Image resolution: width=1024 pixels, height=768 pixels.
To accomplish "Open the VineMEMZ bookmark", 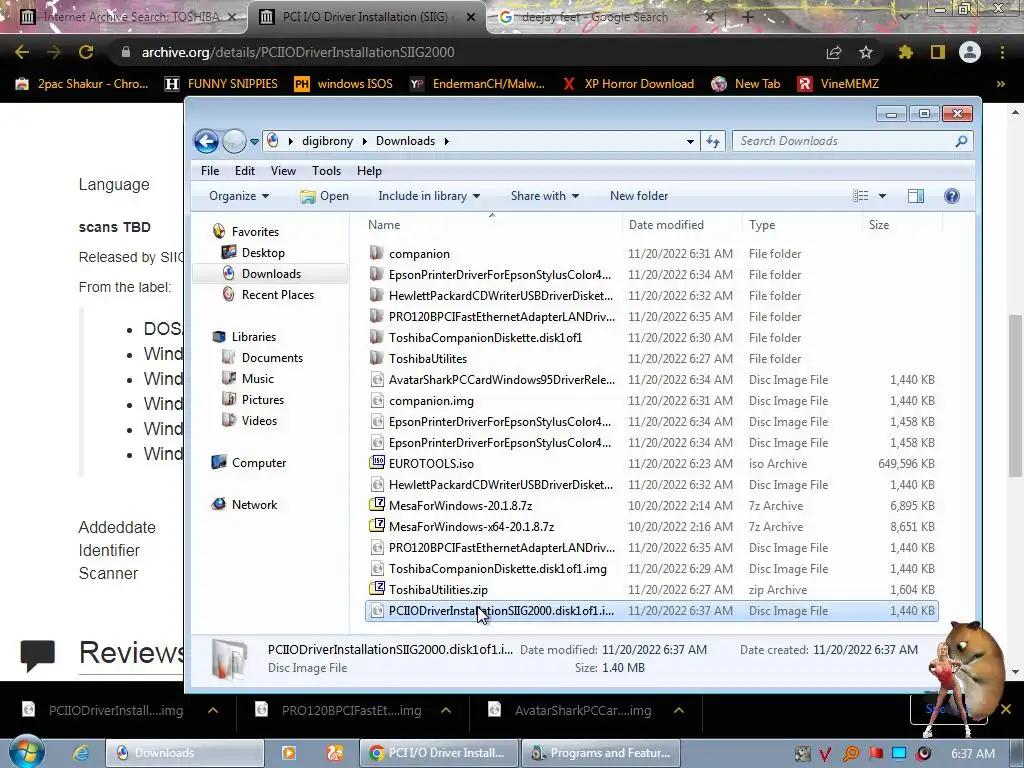I will (x=839, y=84).
